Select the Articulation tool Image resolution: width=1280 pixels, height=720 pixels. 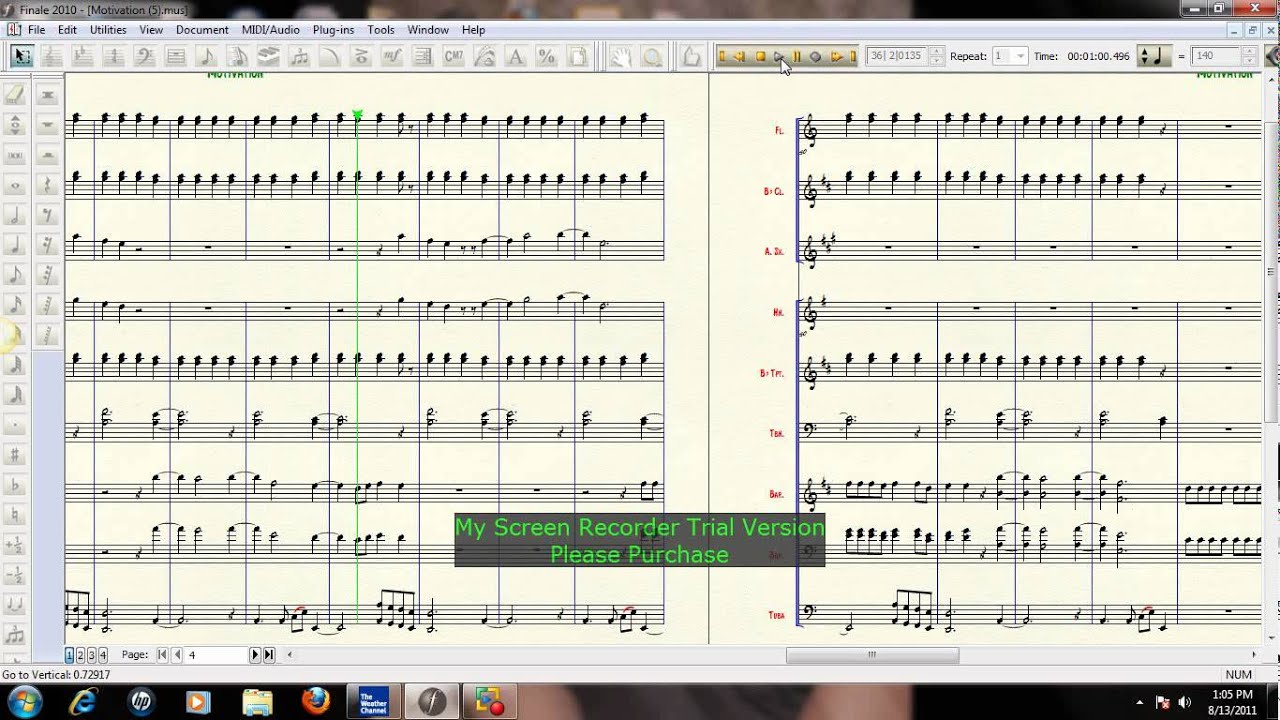click(361, 56)
